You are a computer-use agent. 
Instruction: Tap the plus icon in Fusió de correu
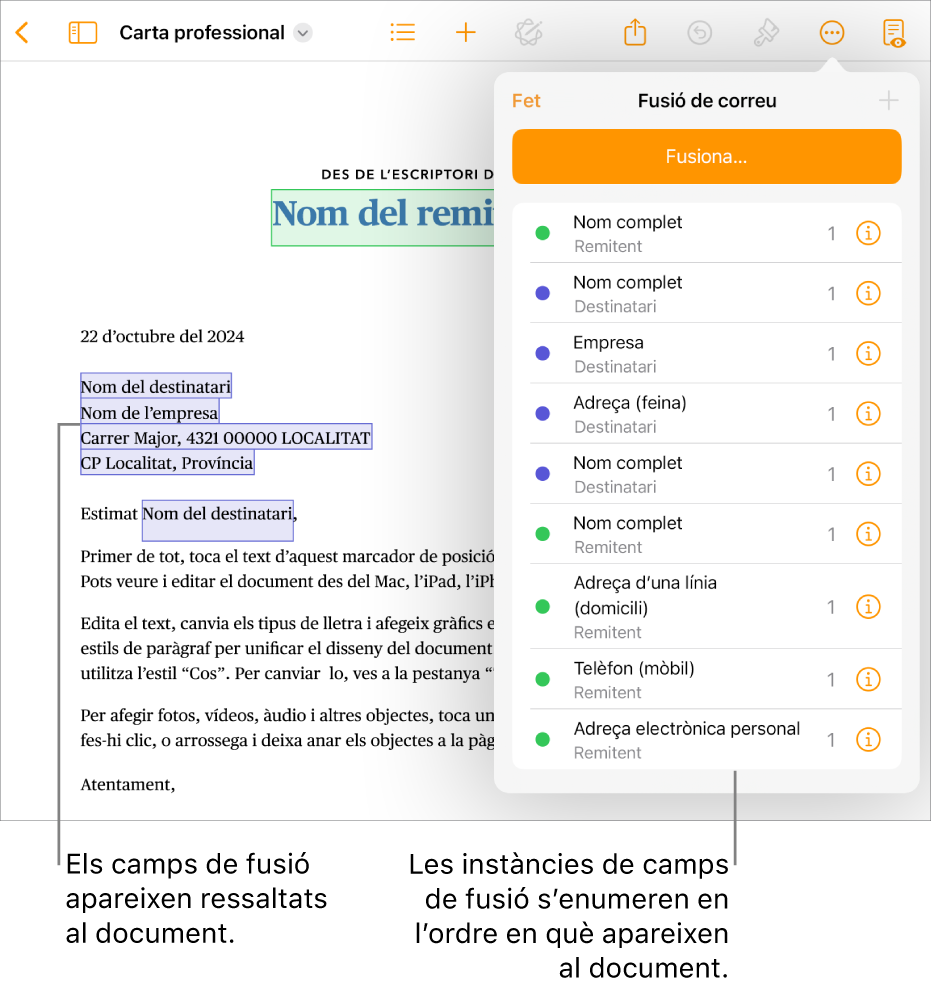888,100
